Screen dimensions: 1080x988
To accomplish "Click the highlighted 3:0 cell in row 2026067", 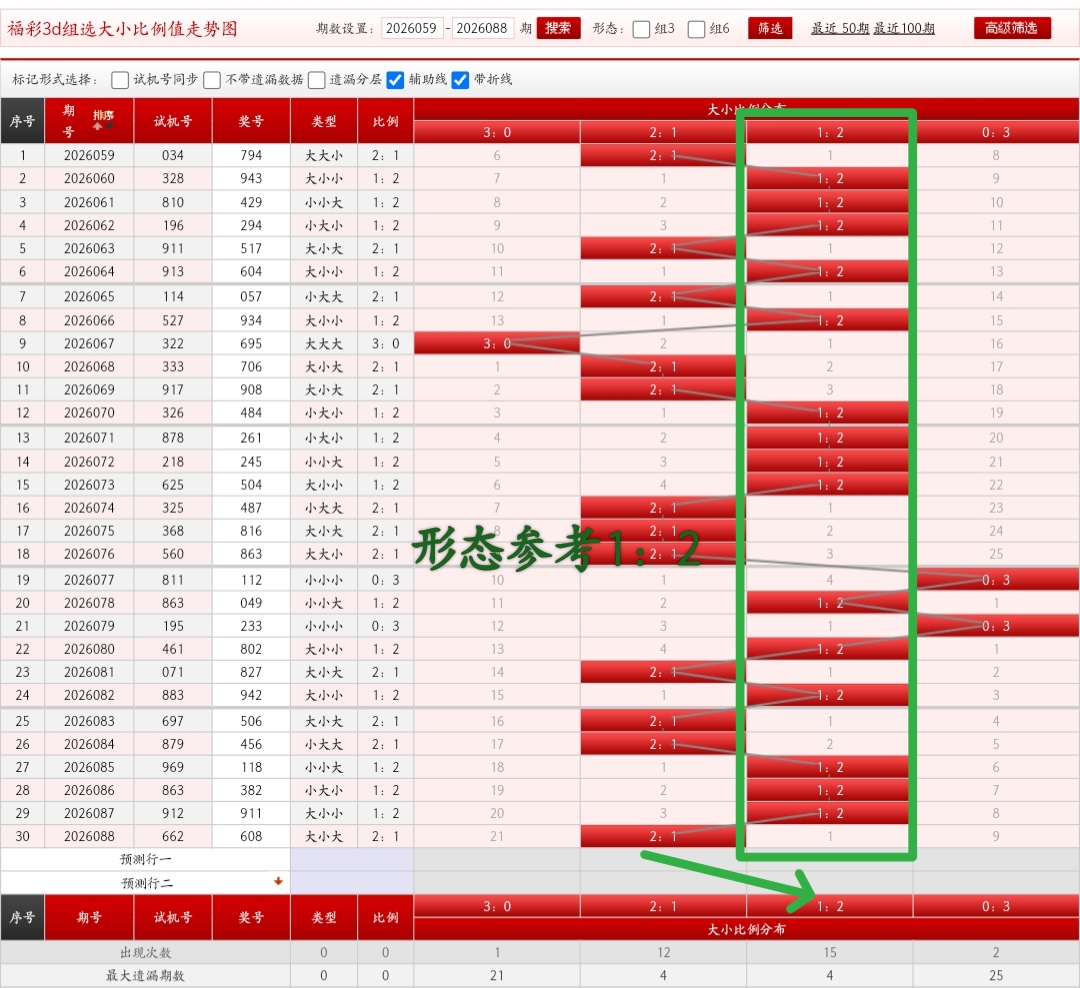I will click(x=497, y=343).
